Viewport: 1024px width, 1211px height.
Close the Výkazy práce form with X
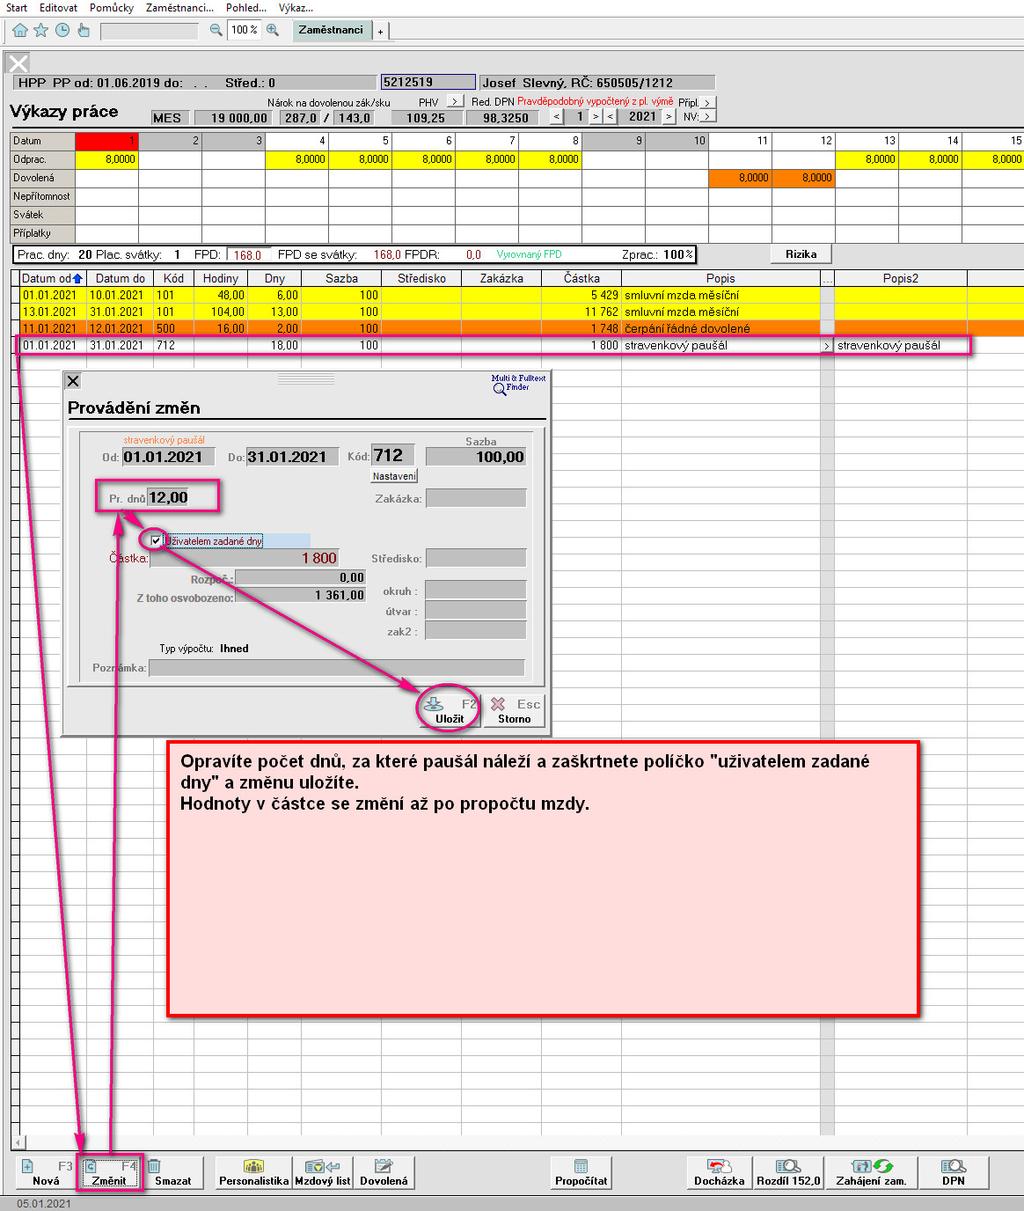(x=18, y=64)
